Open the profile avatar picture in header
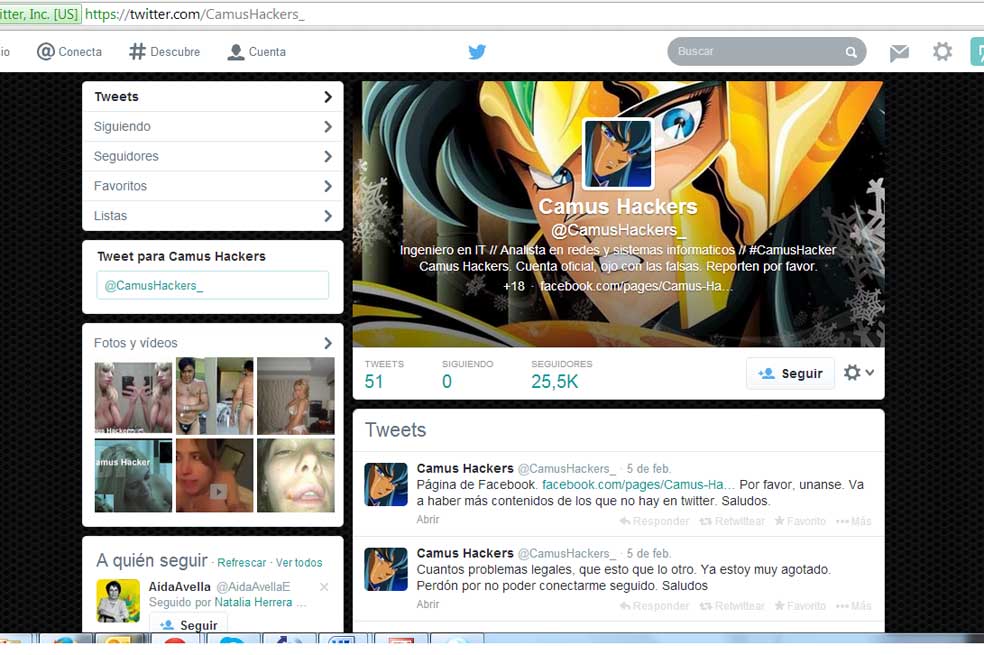 tap(618, 154)
